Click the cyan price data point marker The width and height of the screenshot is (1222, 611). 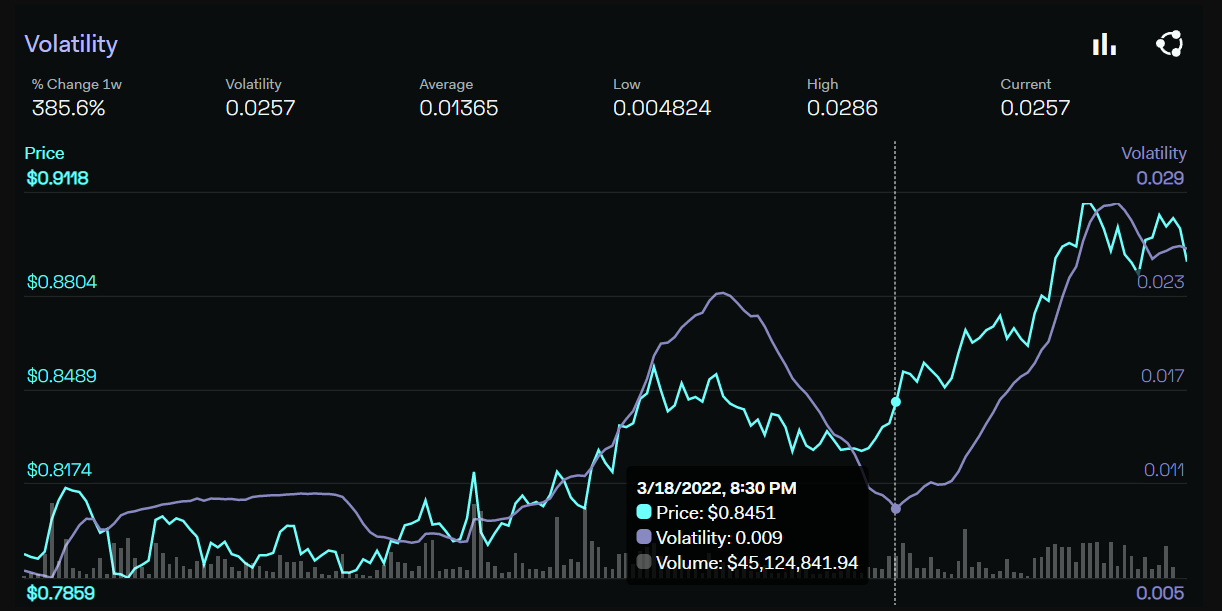[x=896, y=402]
